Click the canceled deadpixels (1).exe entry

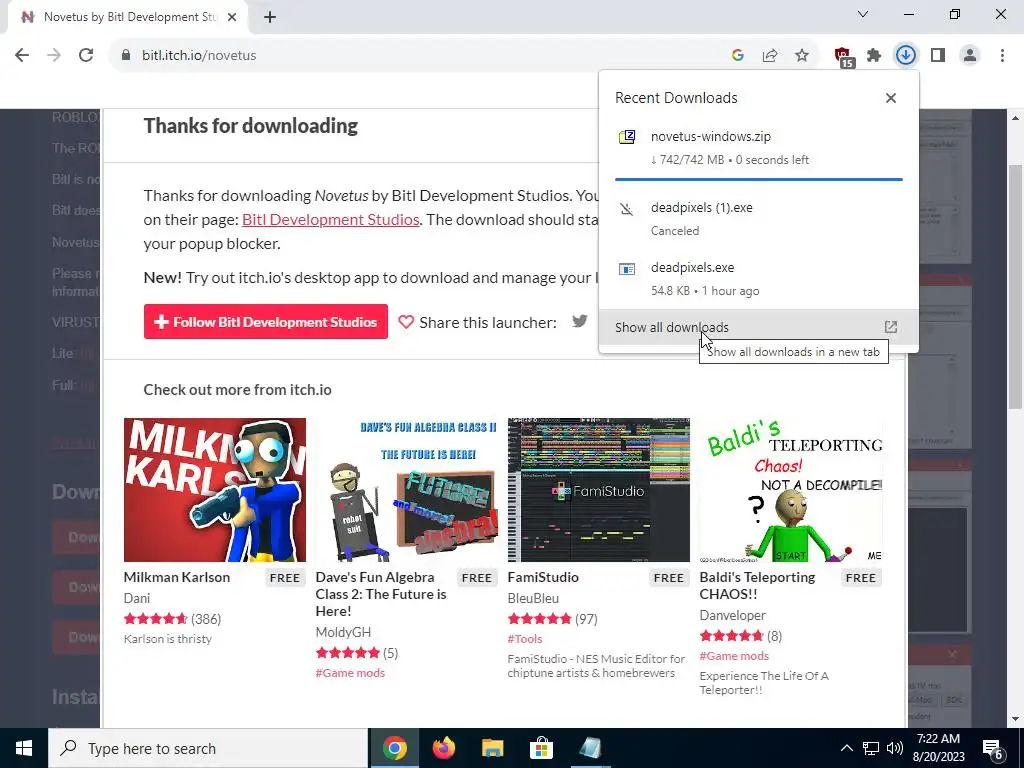point(759,219)
